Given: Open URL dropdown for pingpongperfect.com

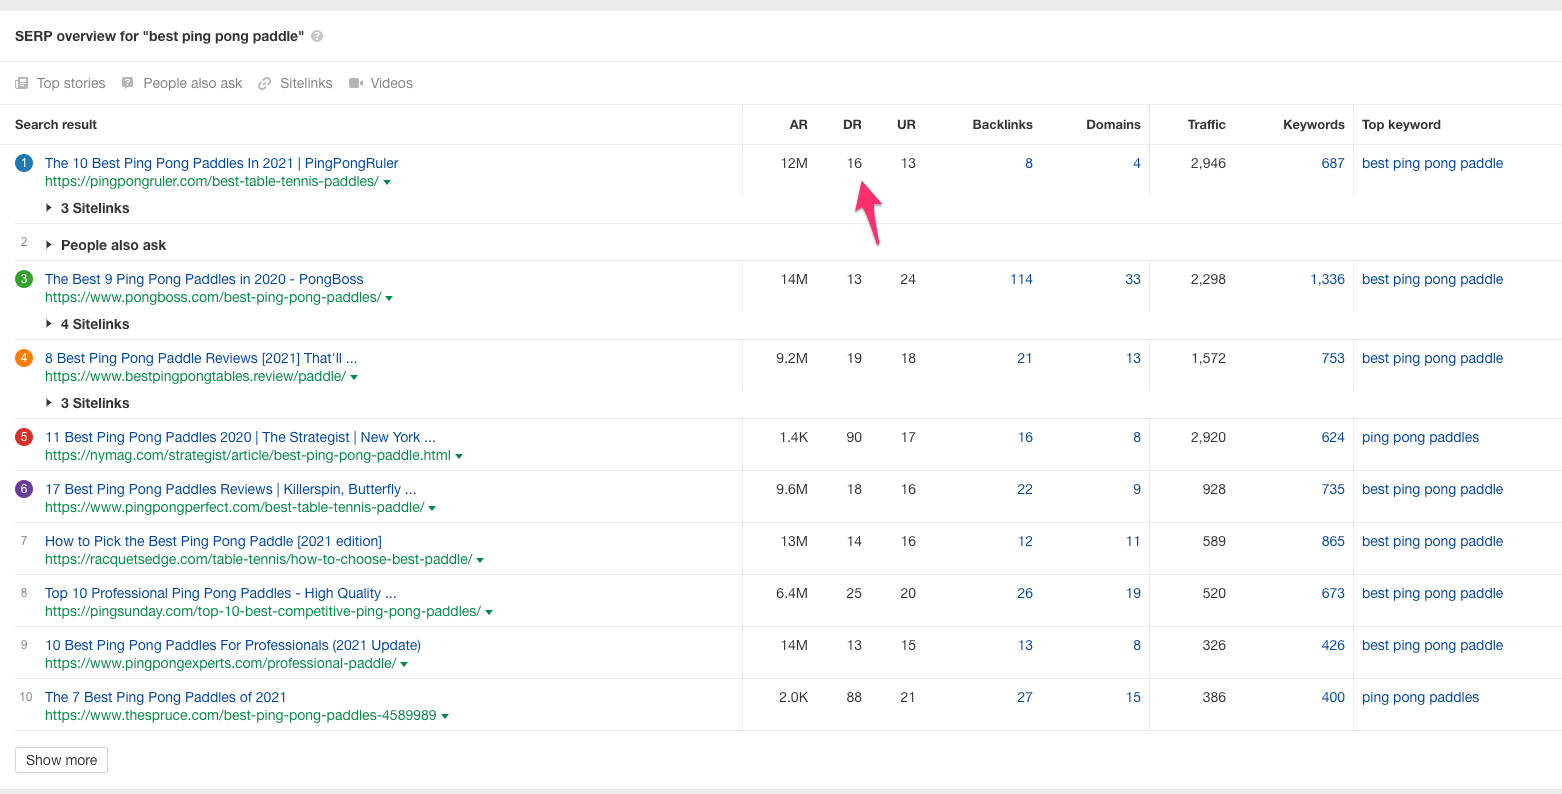Looking at the screenshot, I should (x=432, y=508).
